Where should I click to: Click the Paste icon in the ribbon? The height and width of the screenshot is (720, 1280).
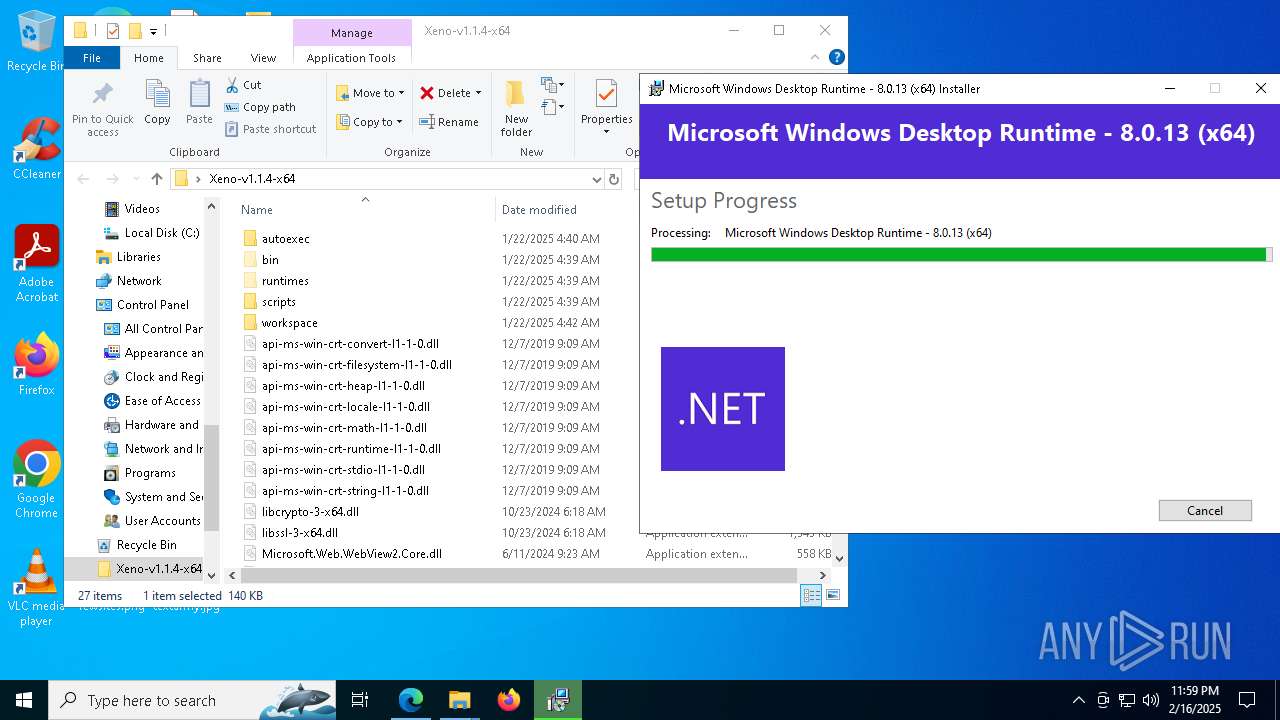(x=199, y=95)
